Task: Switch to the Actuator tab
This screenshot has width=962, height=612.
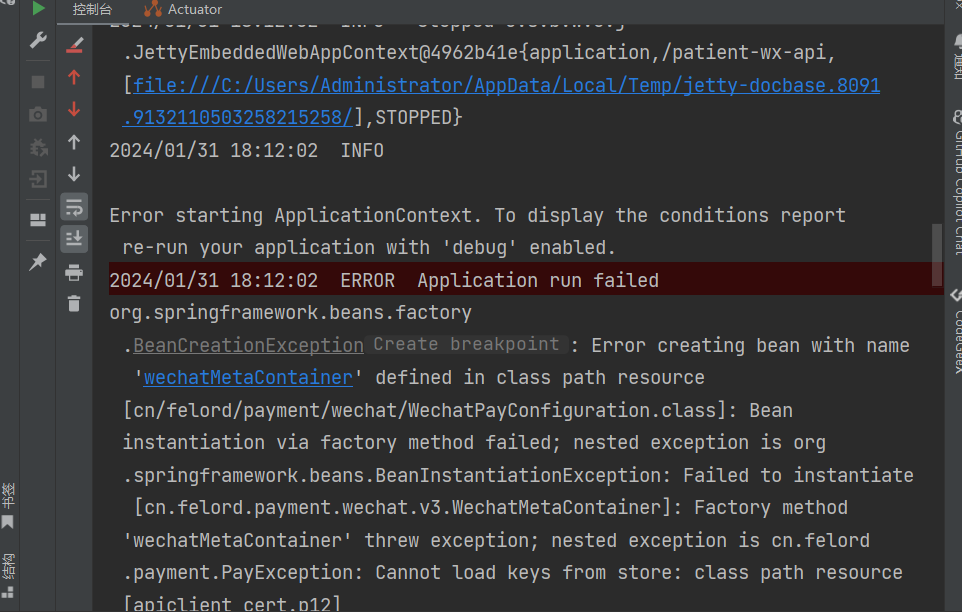Action: coord(183,9)
